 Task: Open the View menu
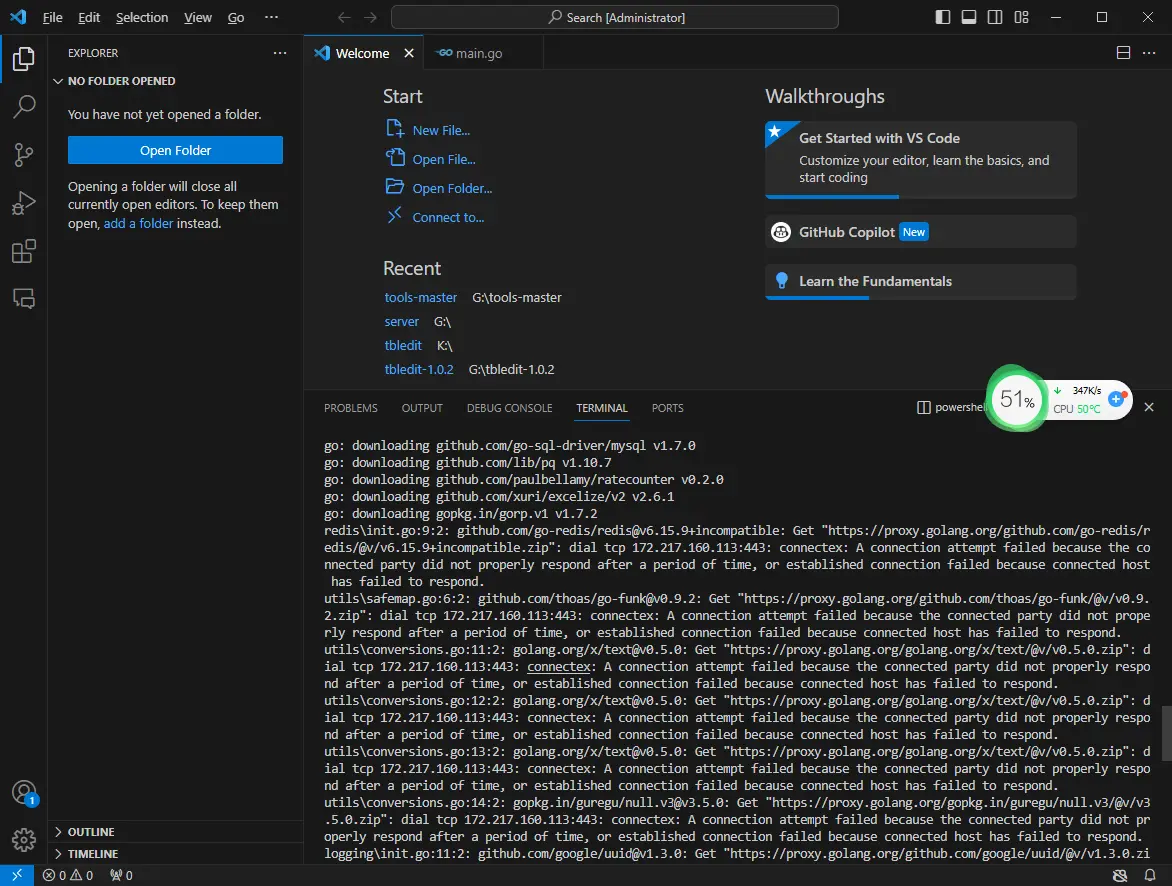click(x=198, y=17)
